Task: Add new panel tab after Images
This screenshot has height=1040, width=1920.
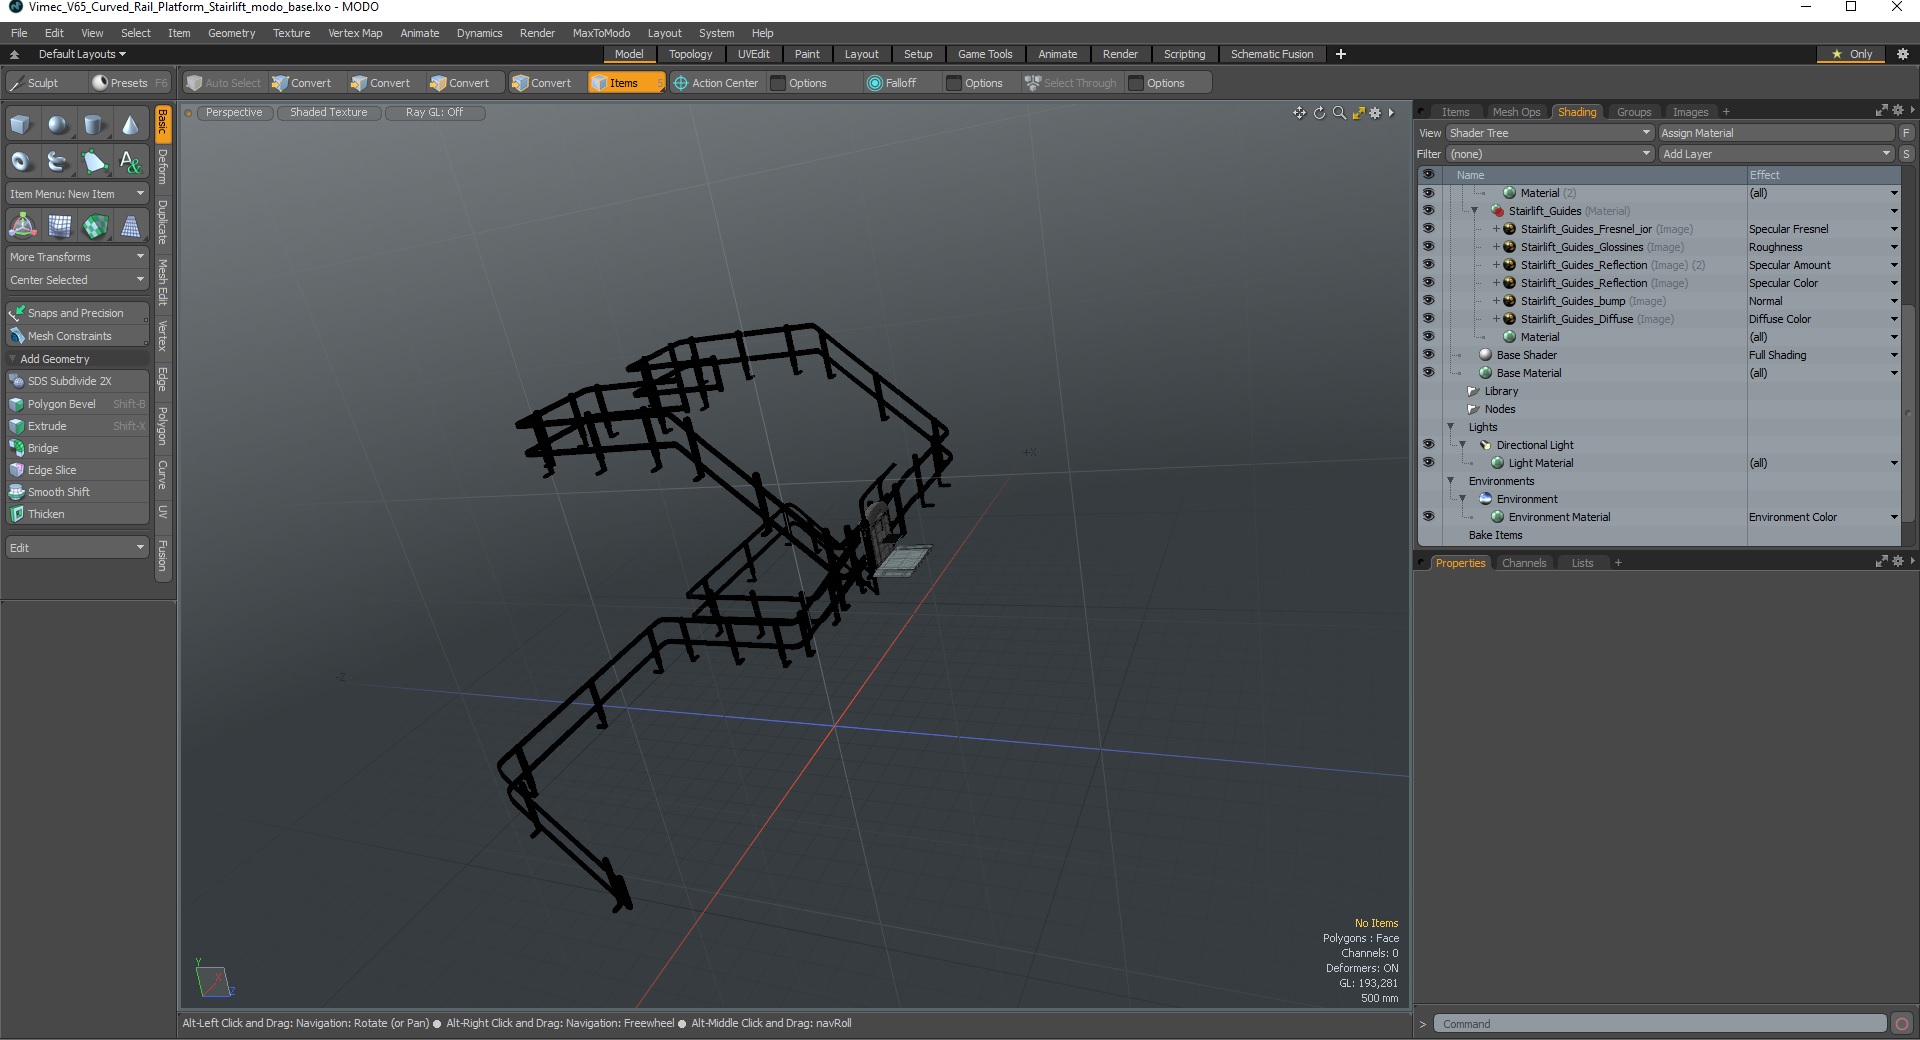Action: point(1726,112)
